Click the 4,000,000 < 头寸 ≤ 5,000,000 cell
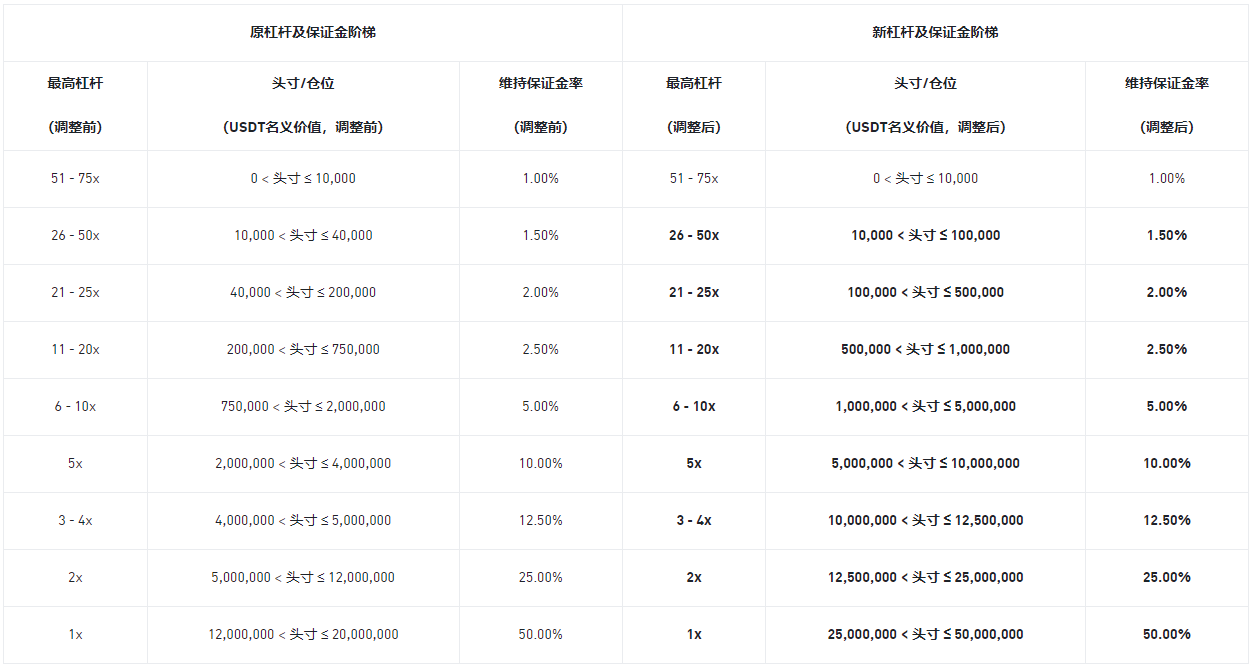1254x668 pixels. [303, 520]
